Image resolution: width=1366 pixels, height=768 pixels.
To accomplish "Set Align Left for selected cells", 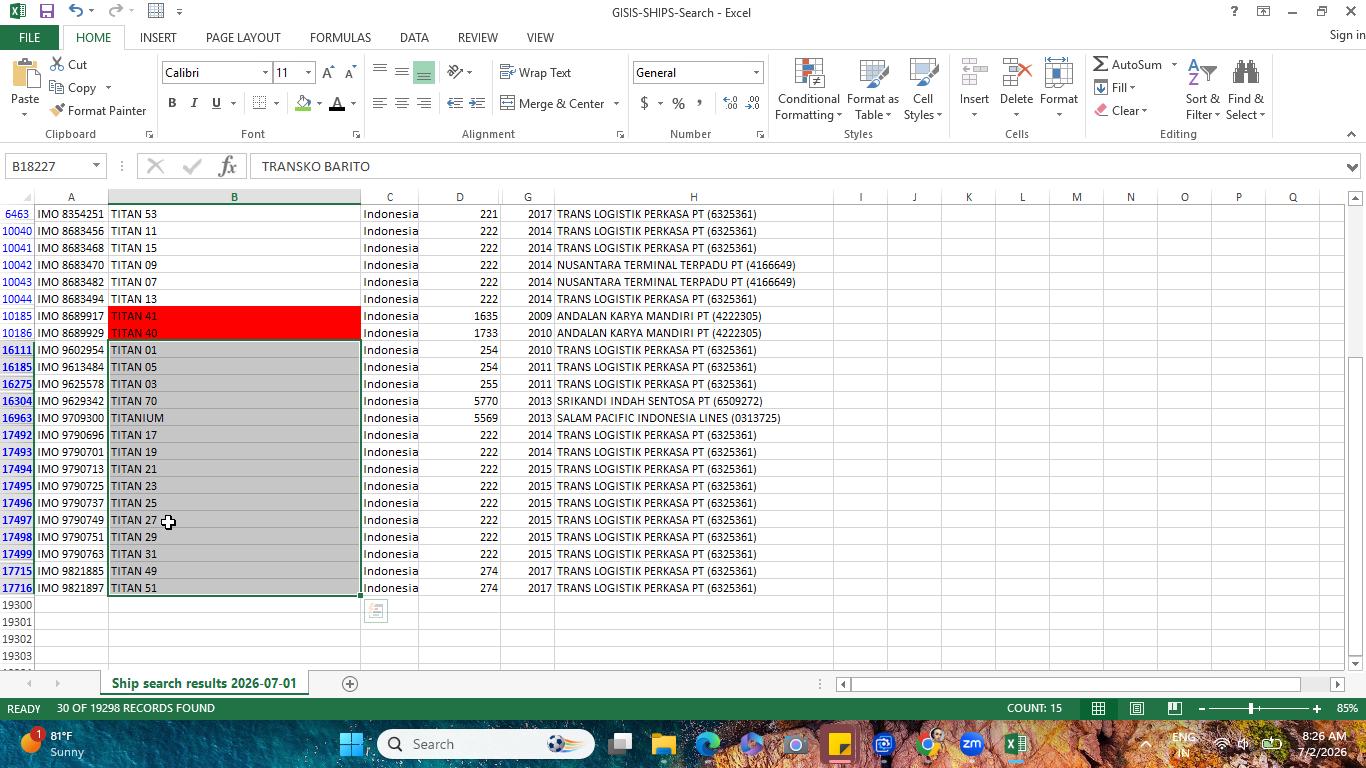I will tap(380, 104).
